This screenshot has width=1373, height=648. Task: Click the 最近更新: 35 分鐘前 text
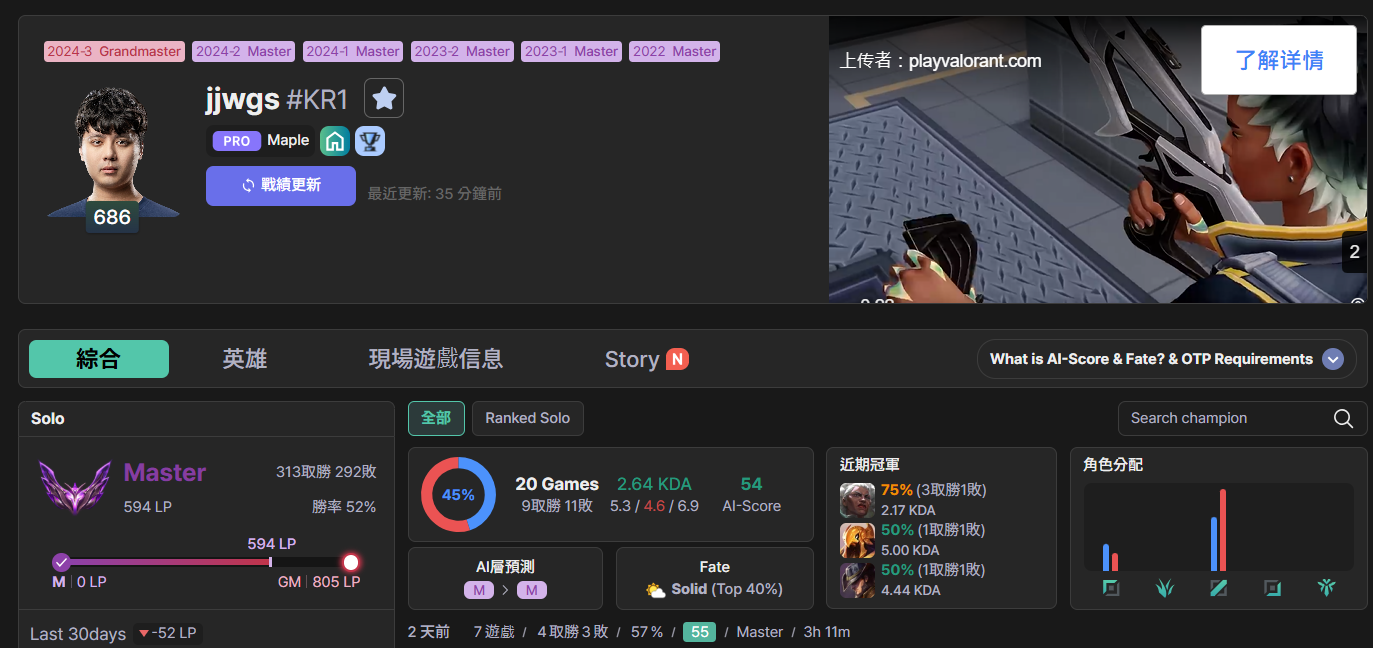pyautogui.click(x=435, y=194)
